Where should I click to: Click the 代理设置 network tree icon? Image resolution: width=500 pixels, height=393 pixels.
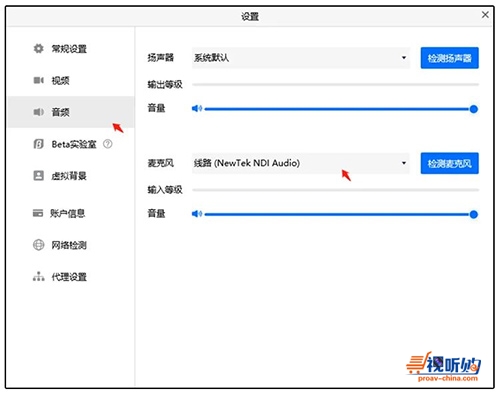(39, 276)
